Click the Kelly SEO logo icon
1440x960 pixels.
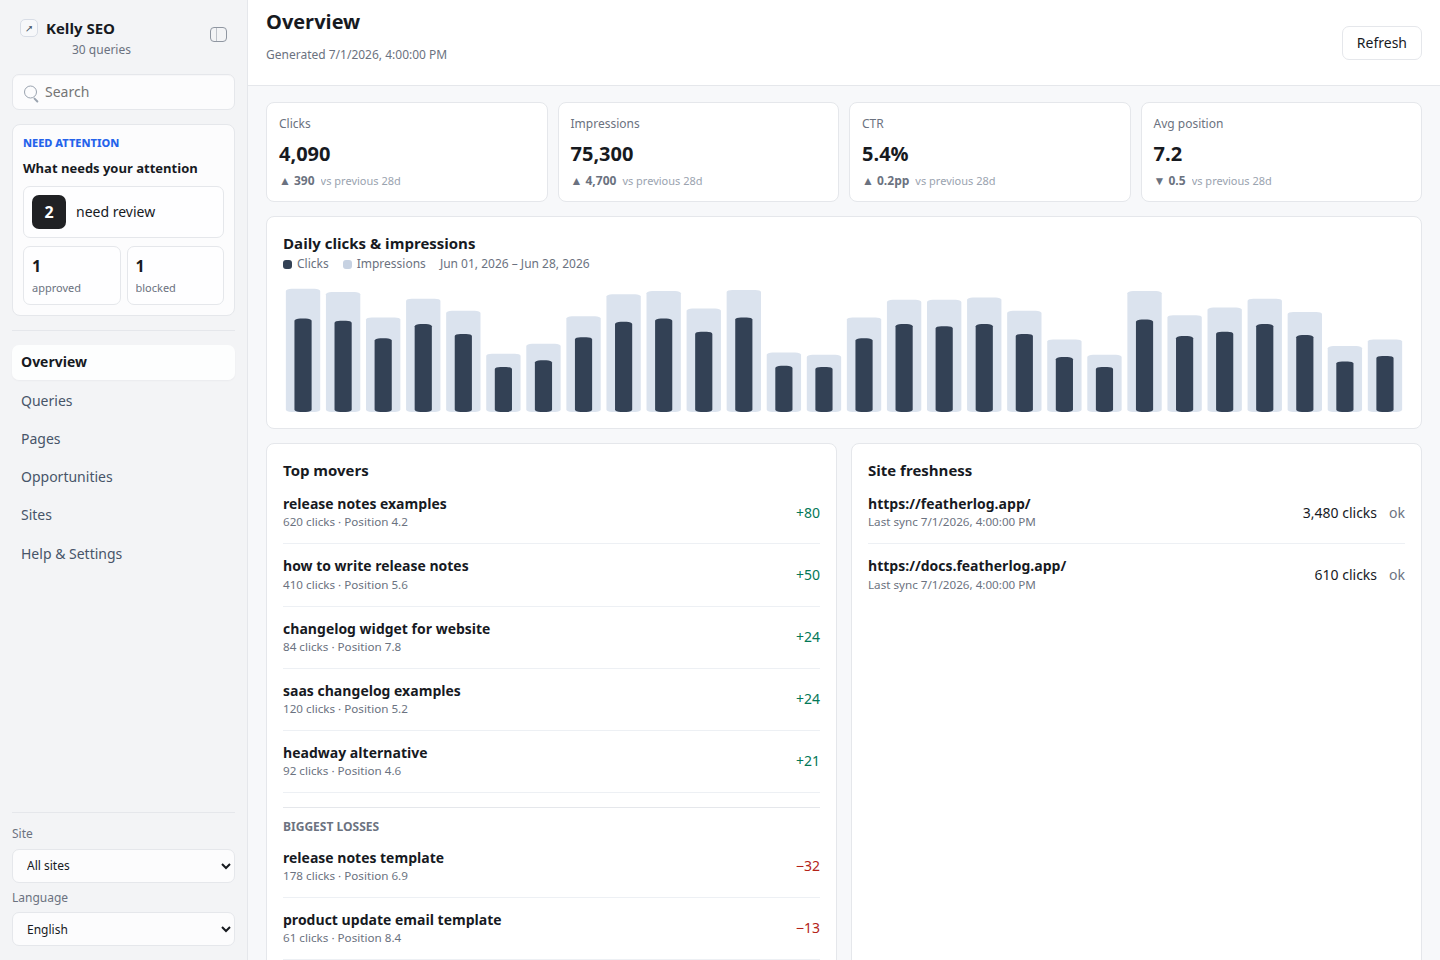tap(29, 29)
